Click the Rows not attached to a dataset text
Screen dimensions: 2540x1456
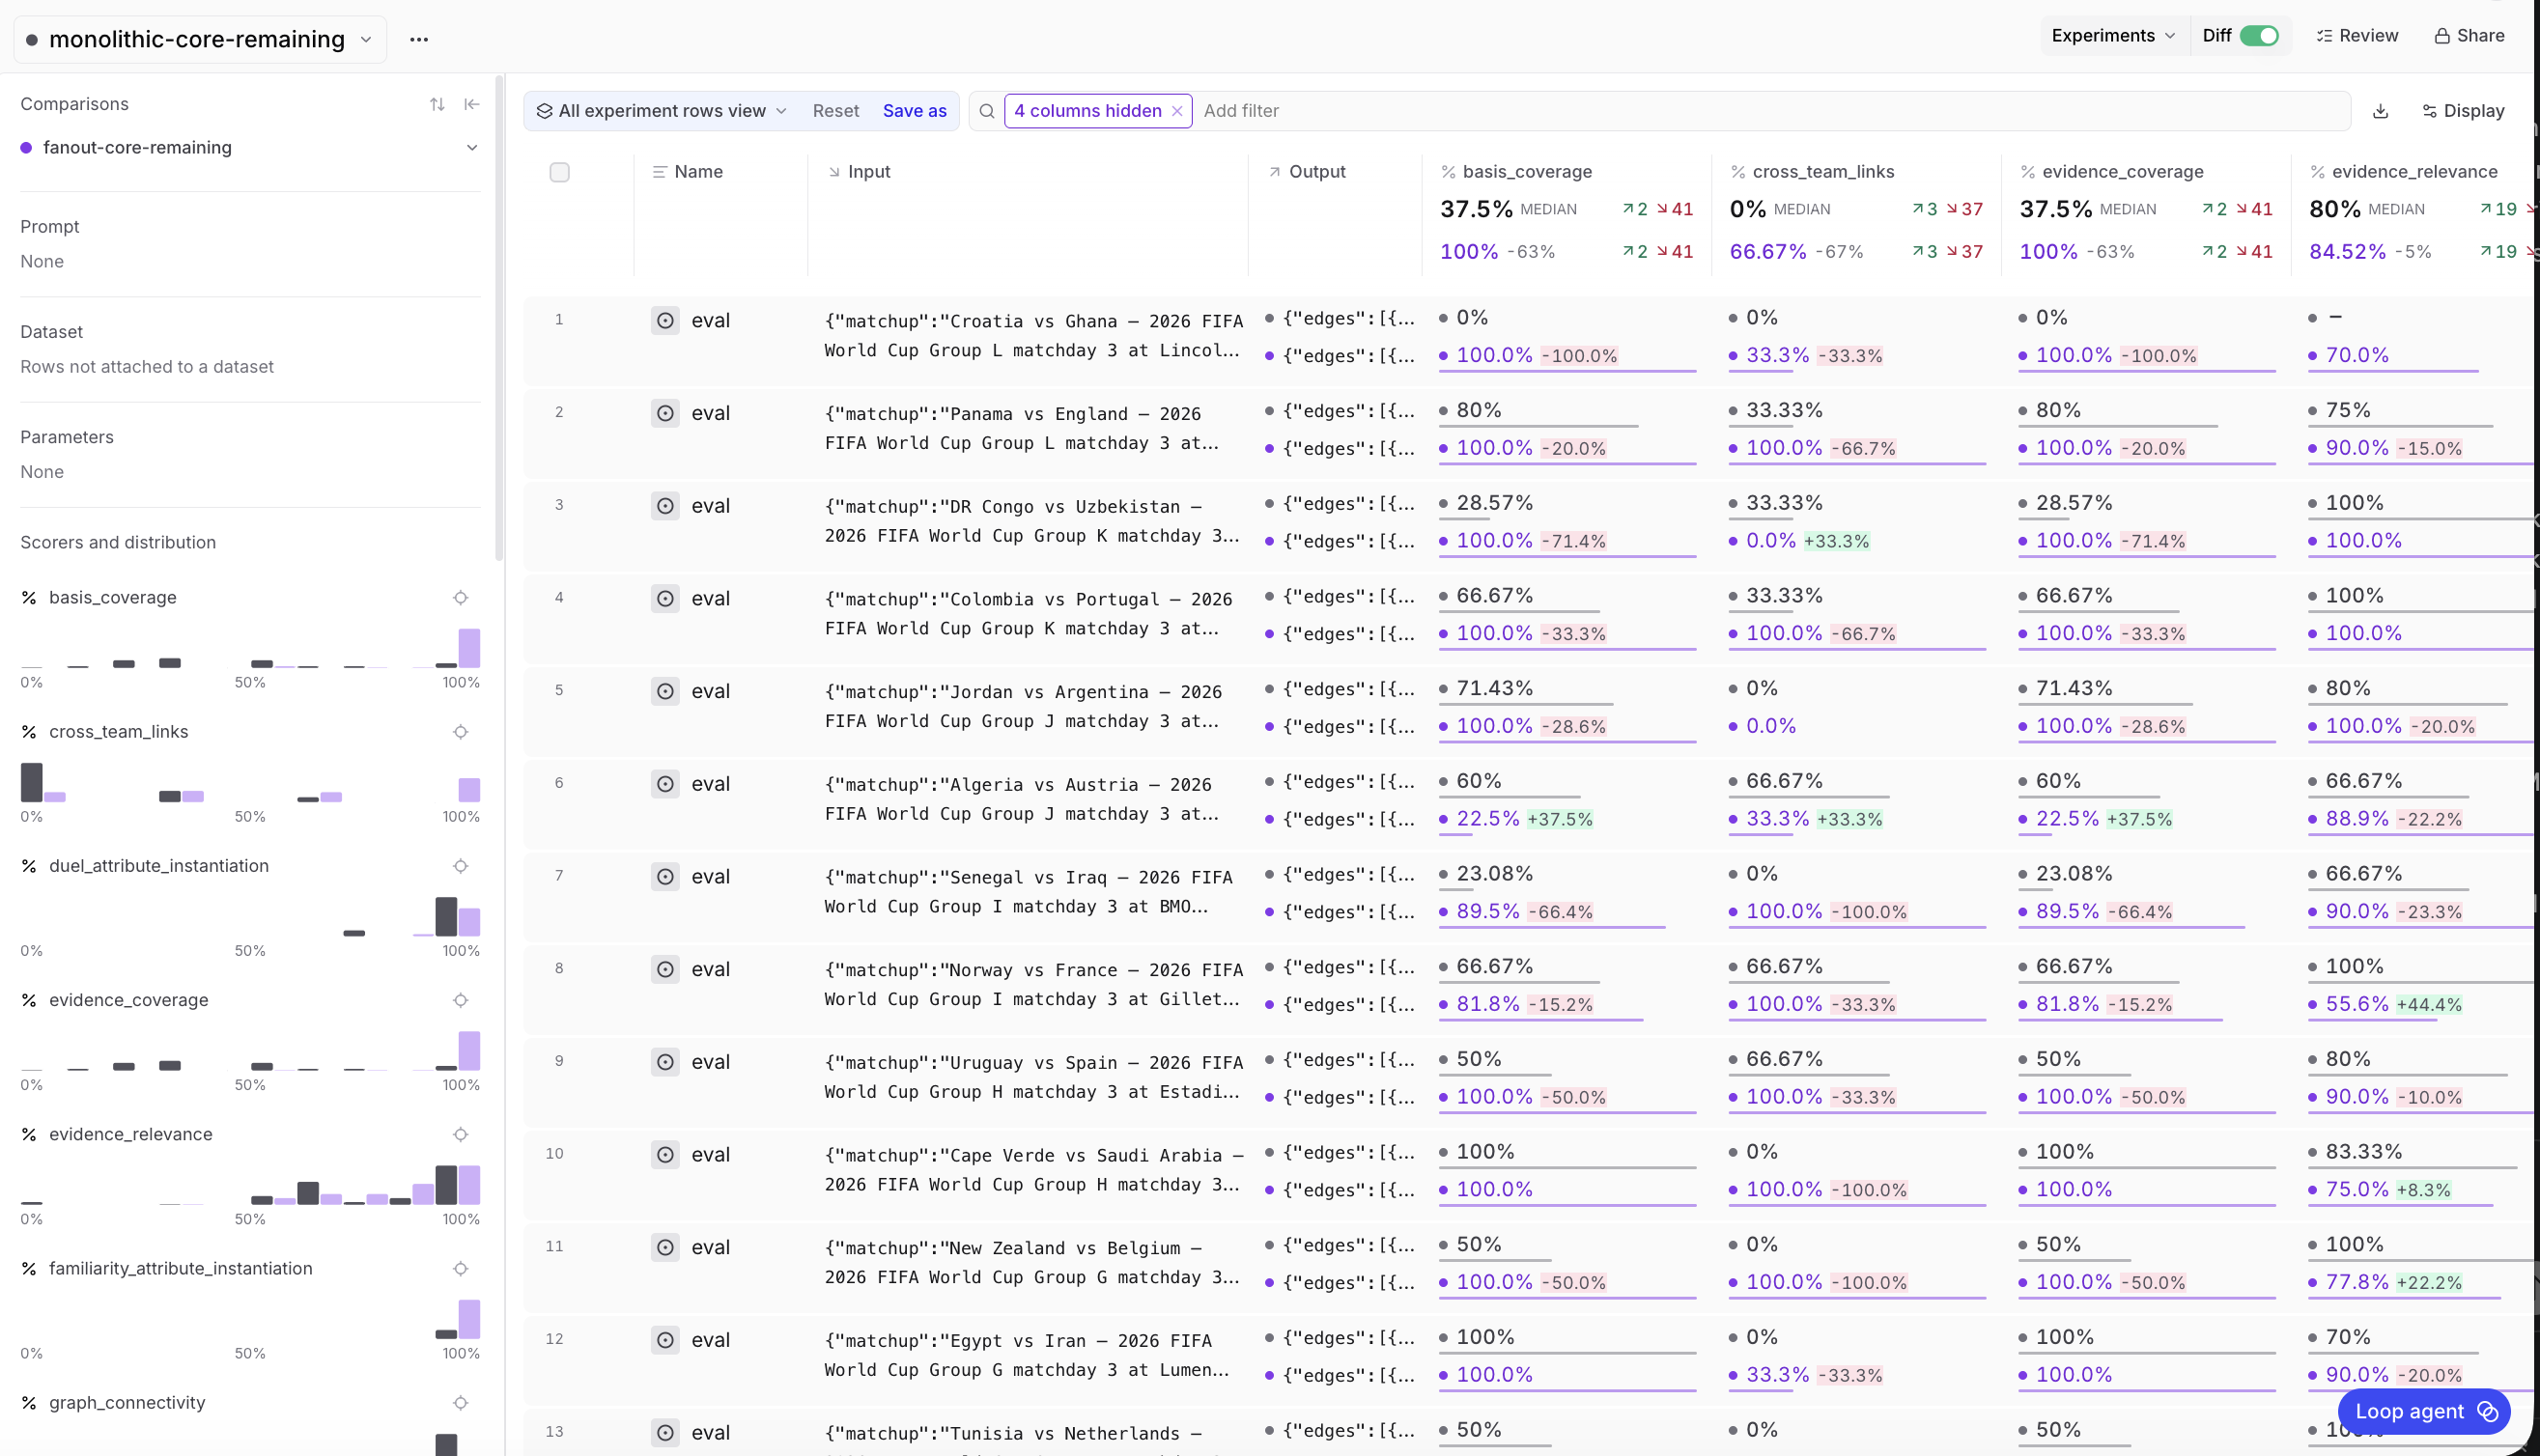pyautogui.click(x=147, y=367)
